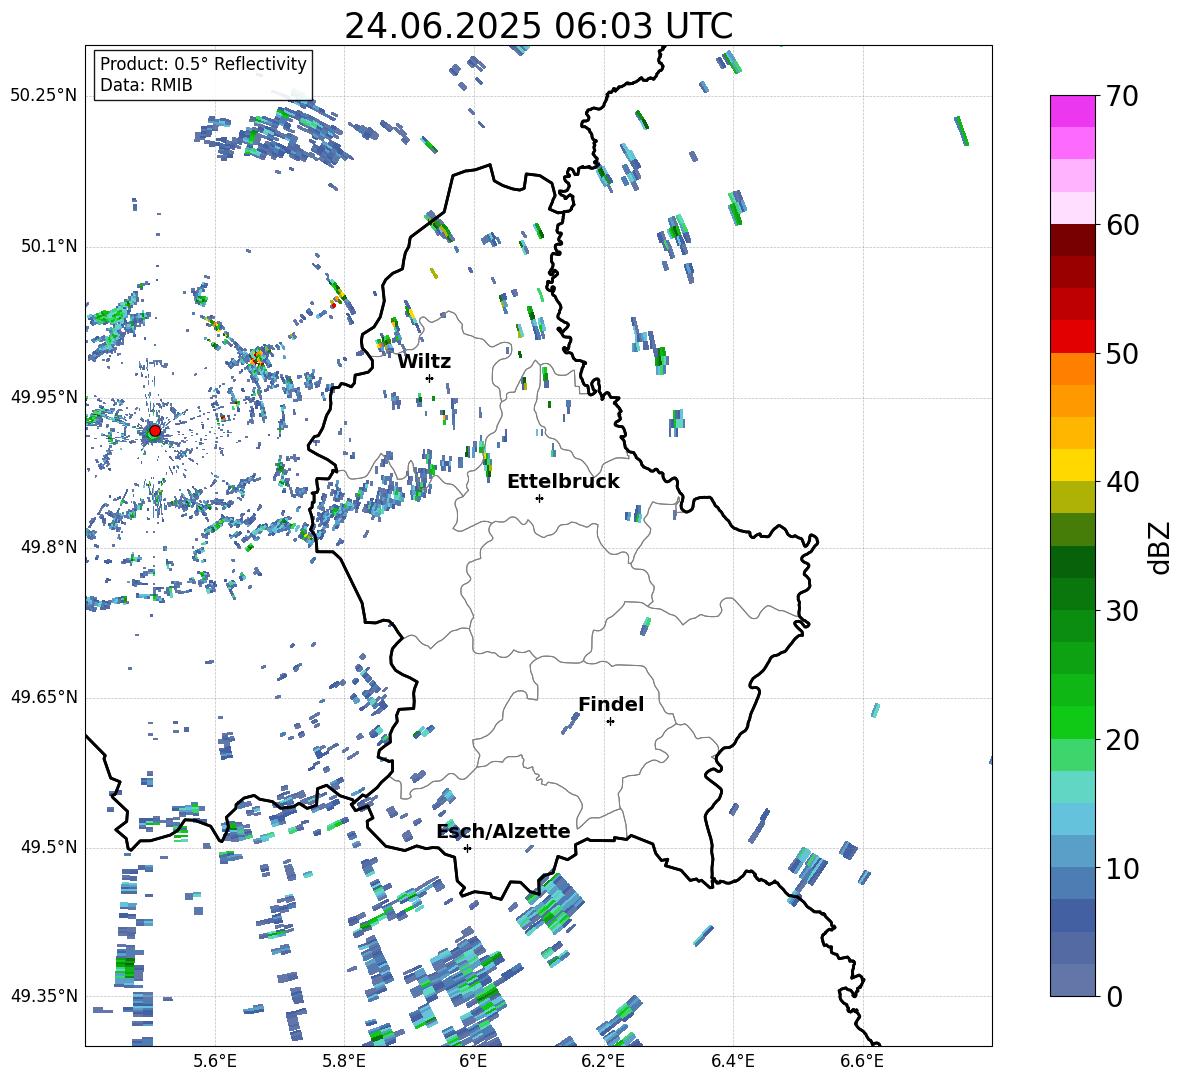This screenshot has height=1081, width=1184.
Task: Click the yellow 40 dBZ colorbar swatch
Action: (x=1072, y=465)
